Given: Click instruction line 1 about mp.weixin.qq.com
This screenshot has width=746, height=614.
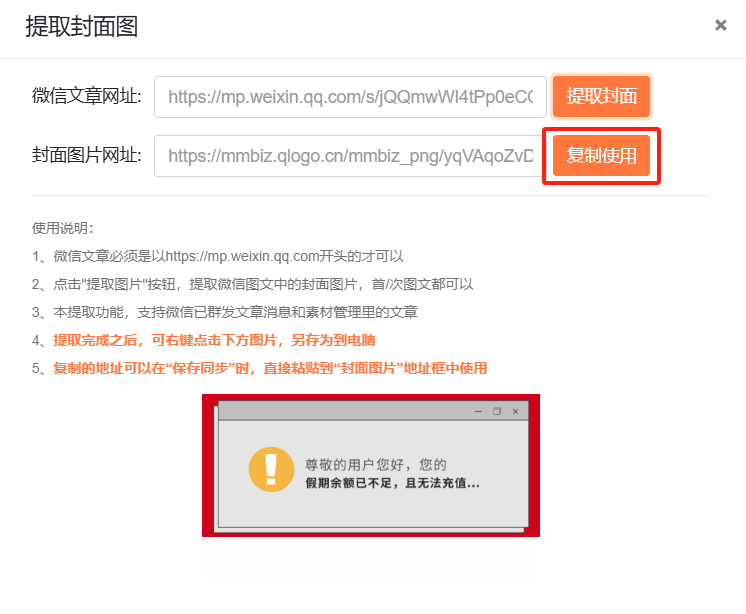Looking at the screenshot, I should coord(217,256).
